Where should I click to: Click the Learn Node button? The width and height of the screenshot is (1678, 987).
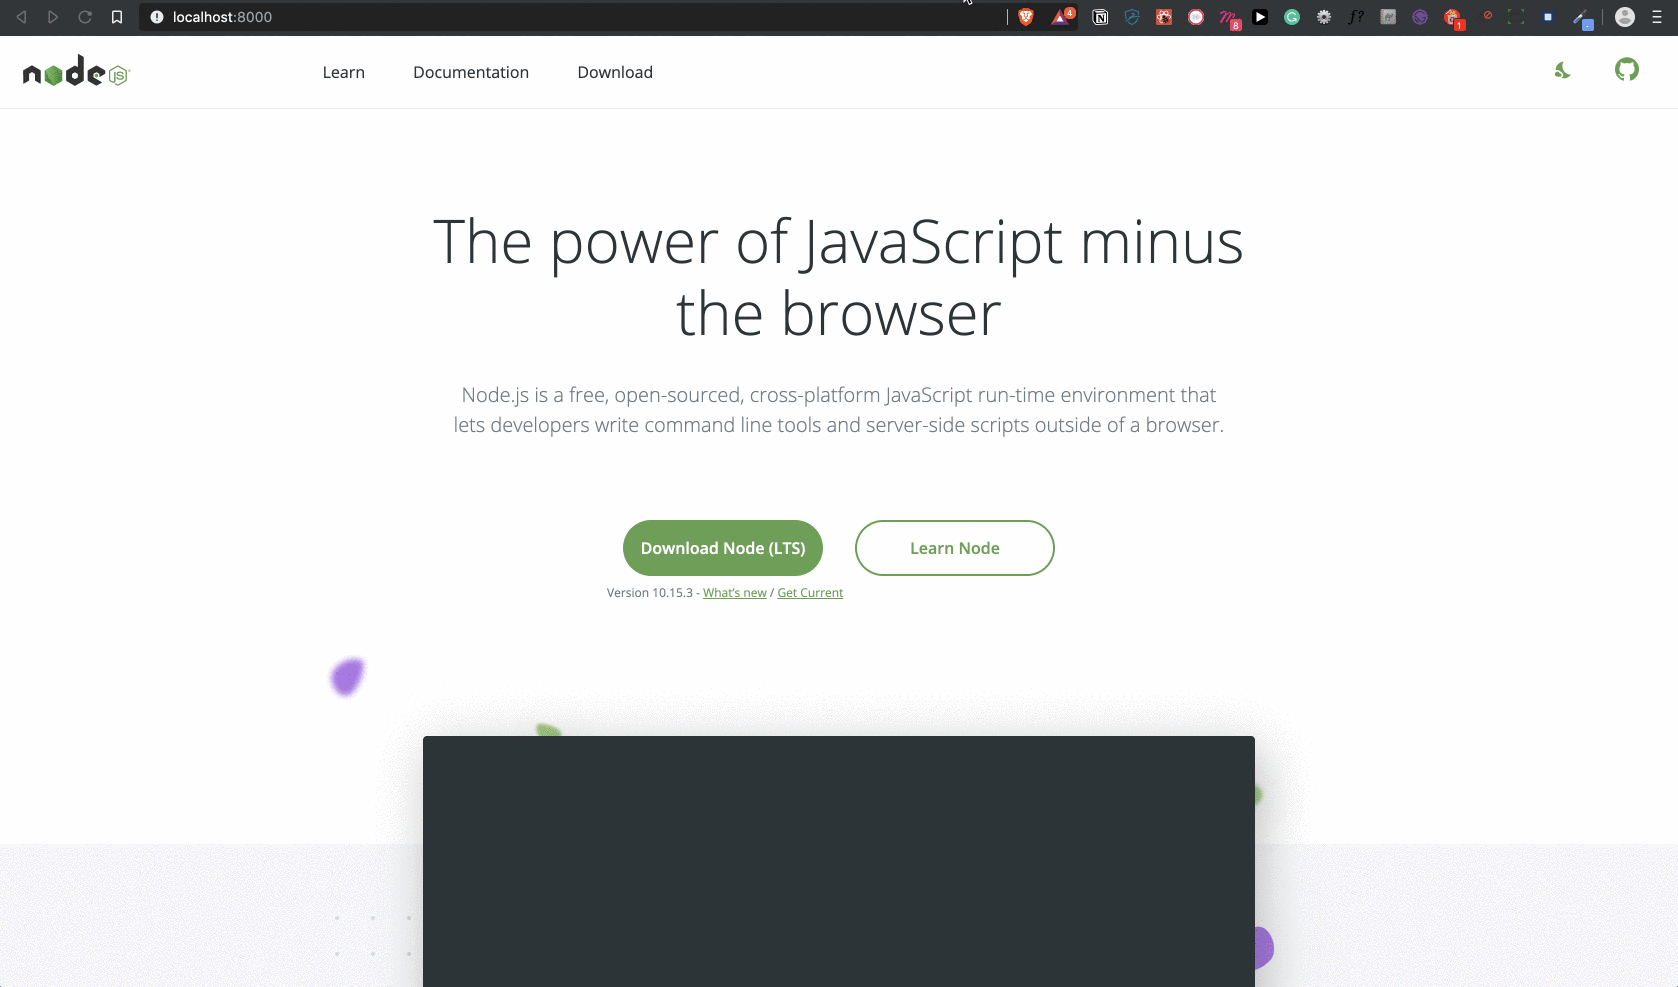[955, 548]
